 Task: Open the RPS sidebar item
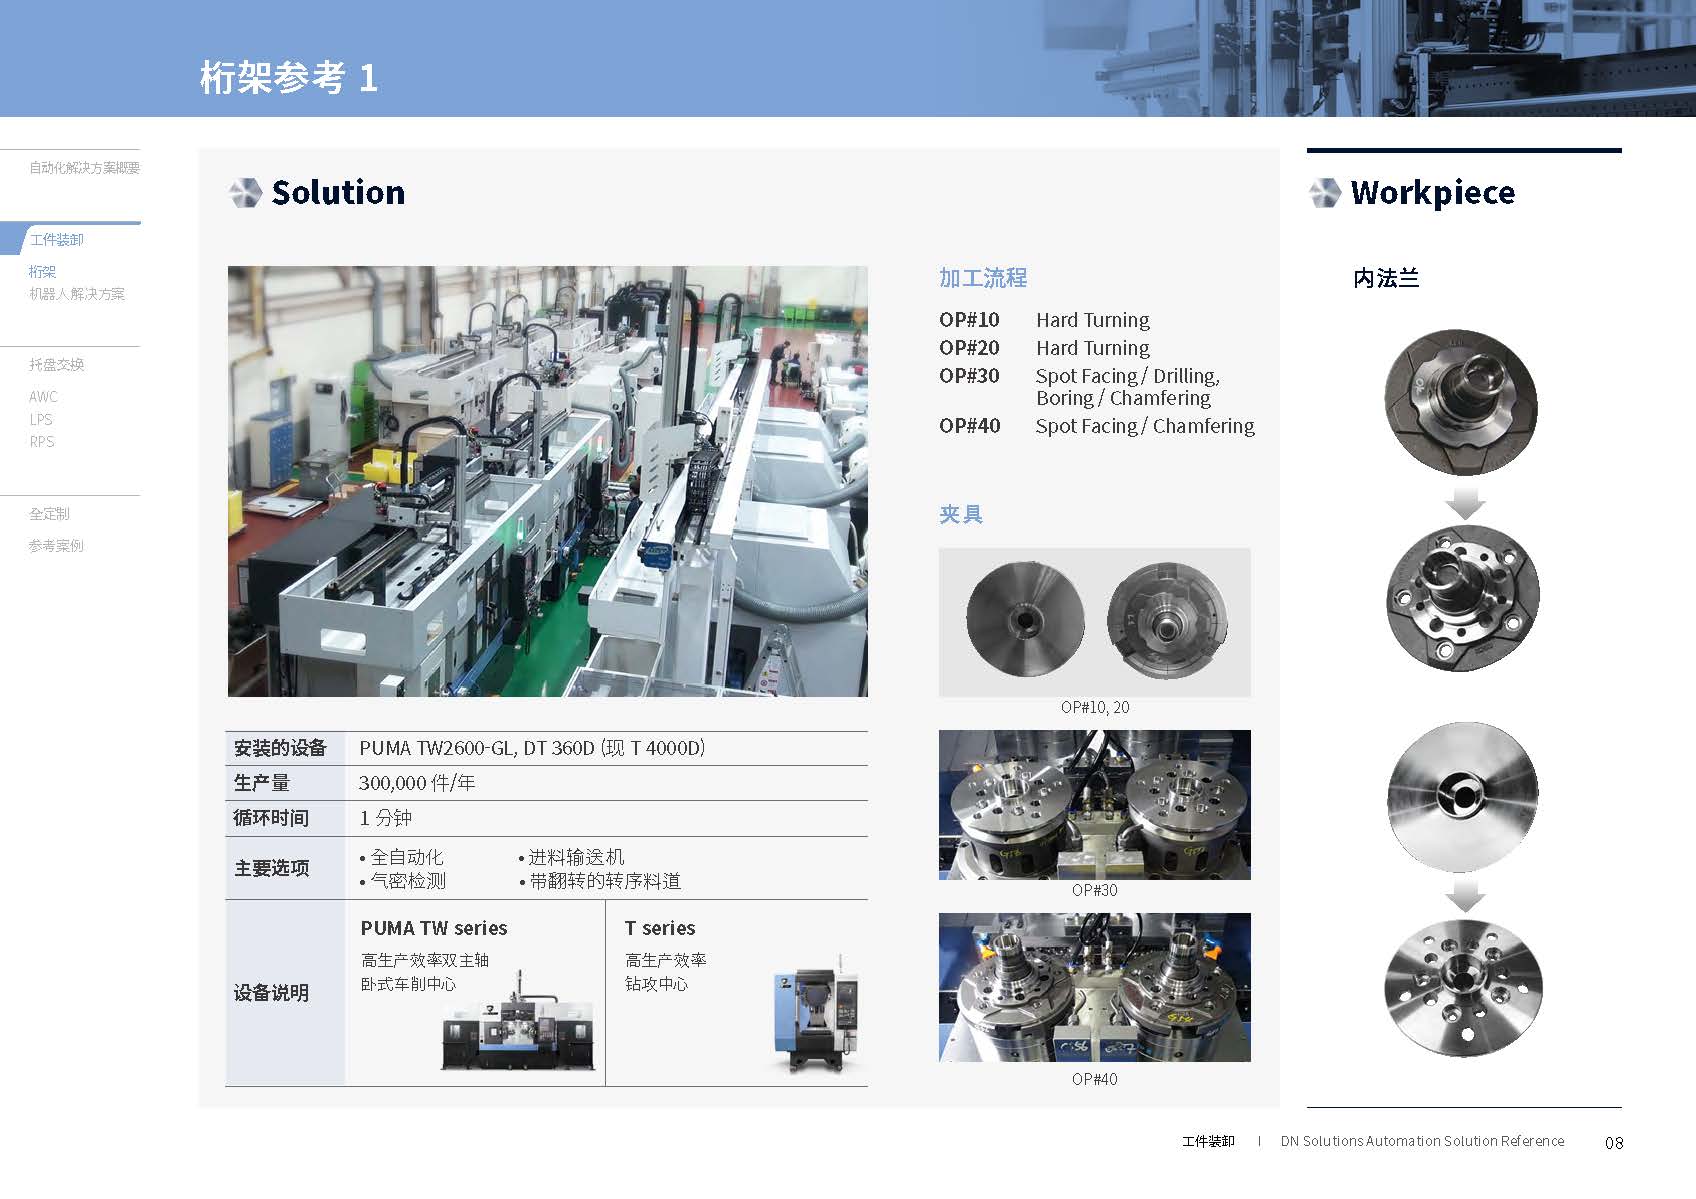pos(42,441)
